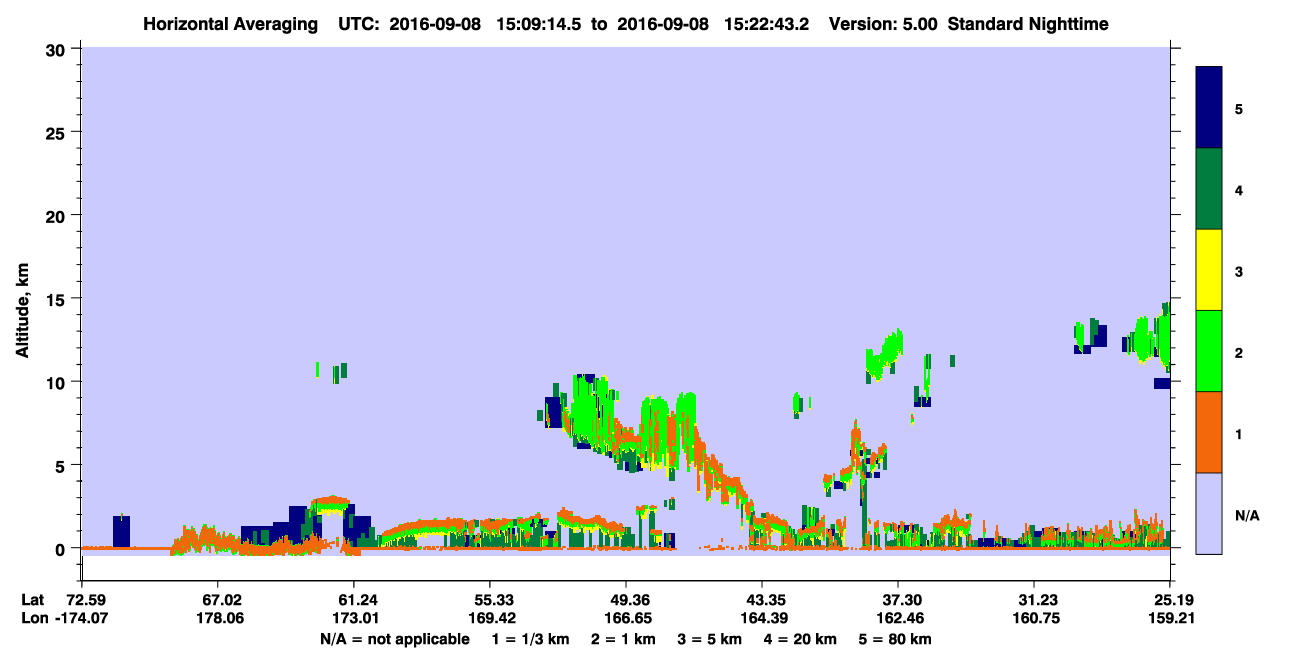Click longitude value 160.75

tap(1034, 618)
